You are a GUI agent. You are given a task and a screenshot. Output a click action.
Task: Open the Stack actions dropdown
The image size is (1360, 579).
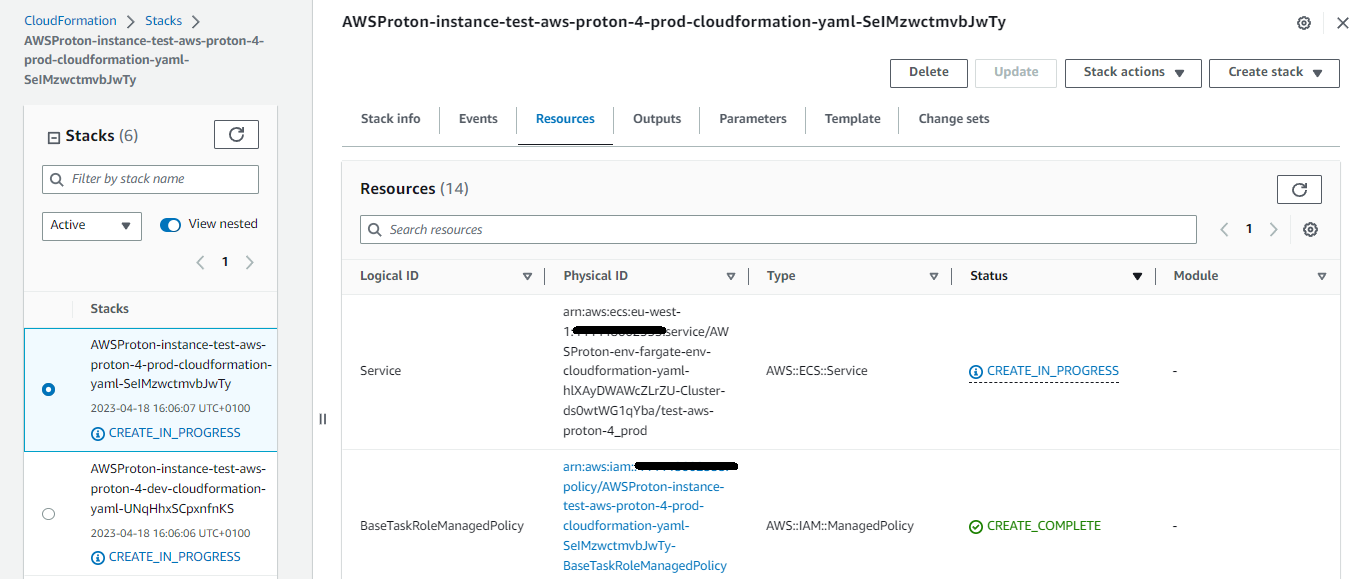[x=1133, y=72]
